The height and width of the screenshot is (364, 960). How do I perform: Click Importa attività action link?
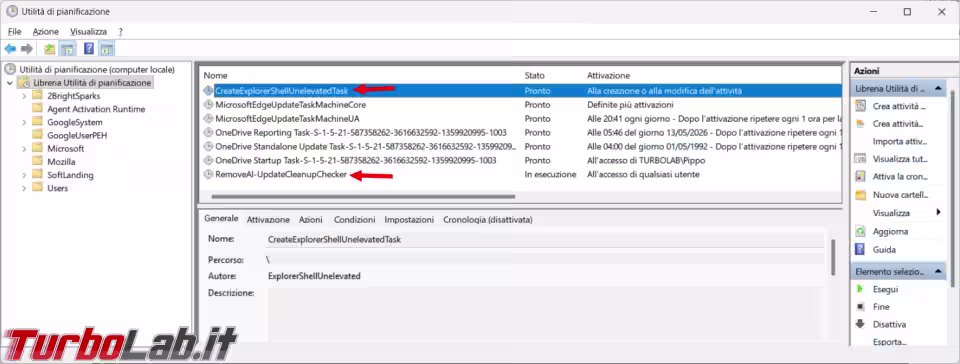coord(900,141)
